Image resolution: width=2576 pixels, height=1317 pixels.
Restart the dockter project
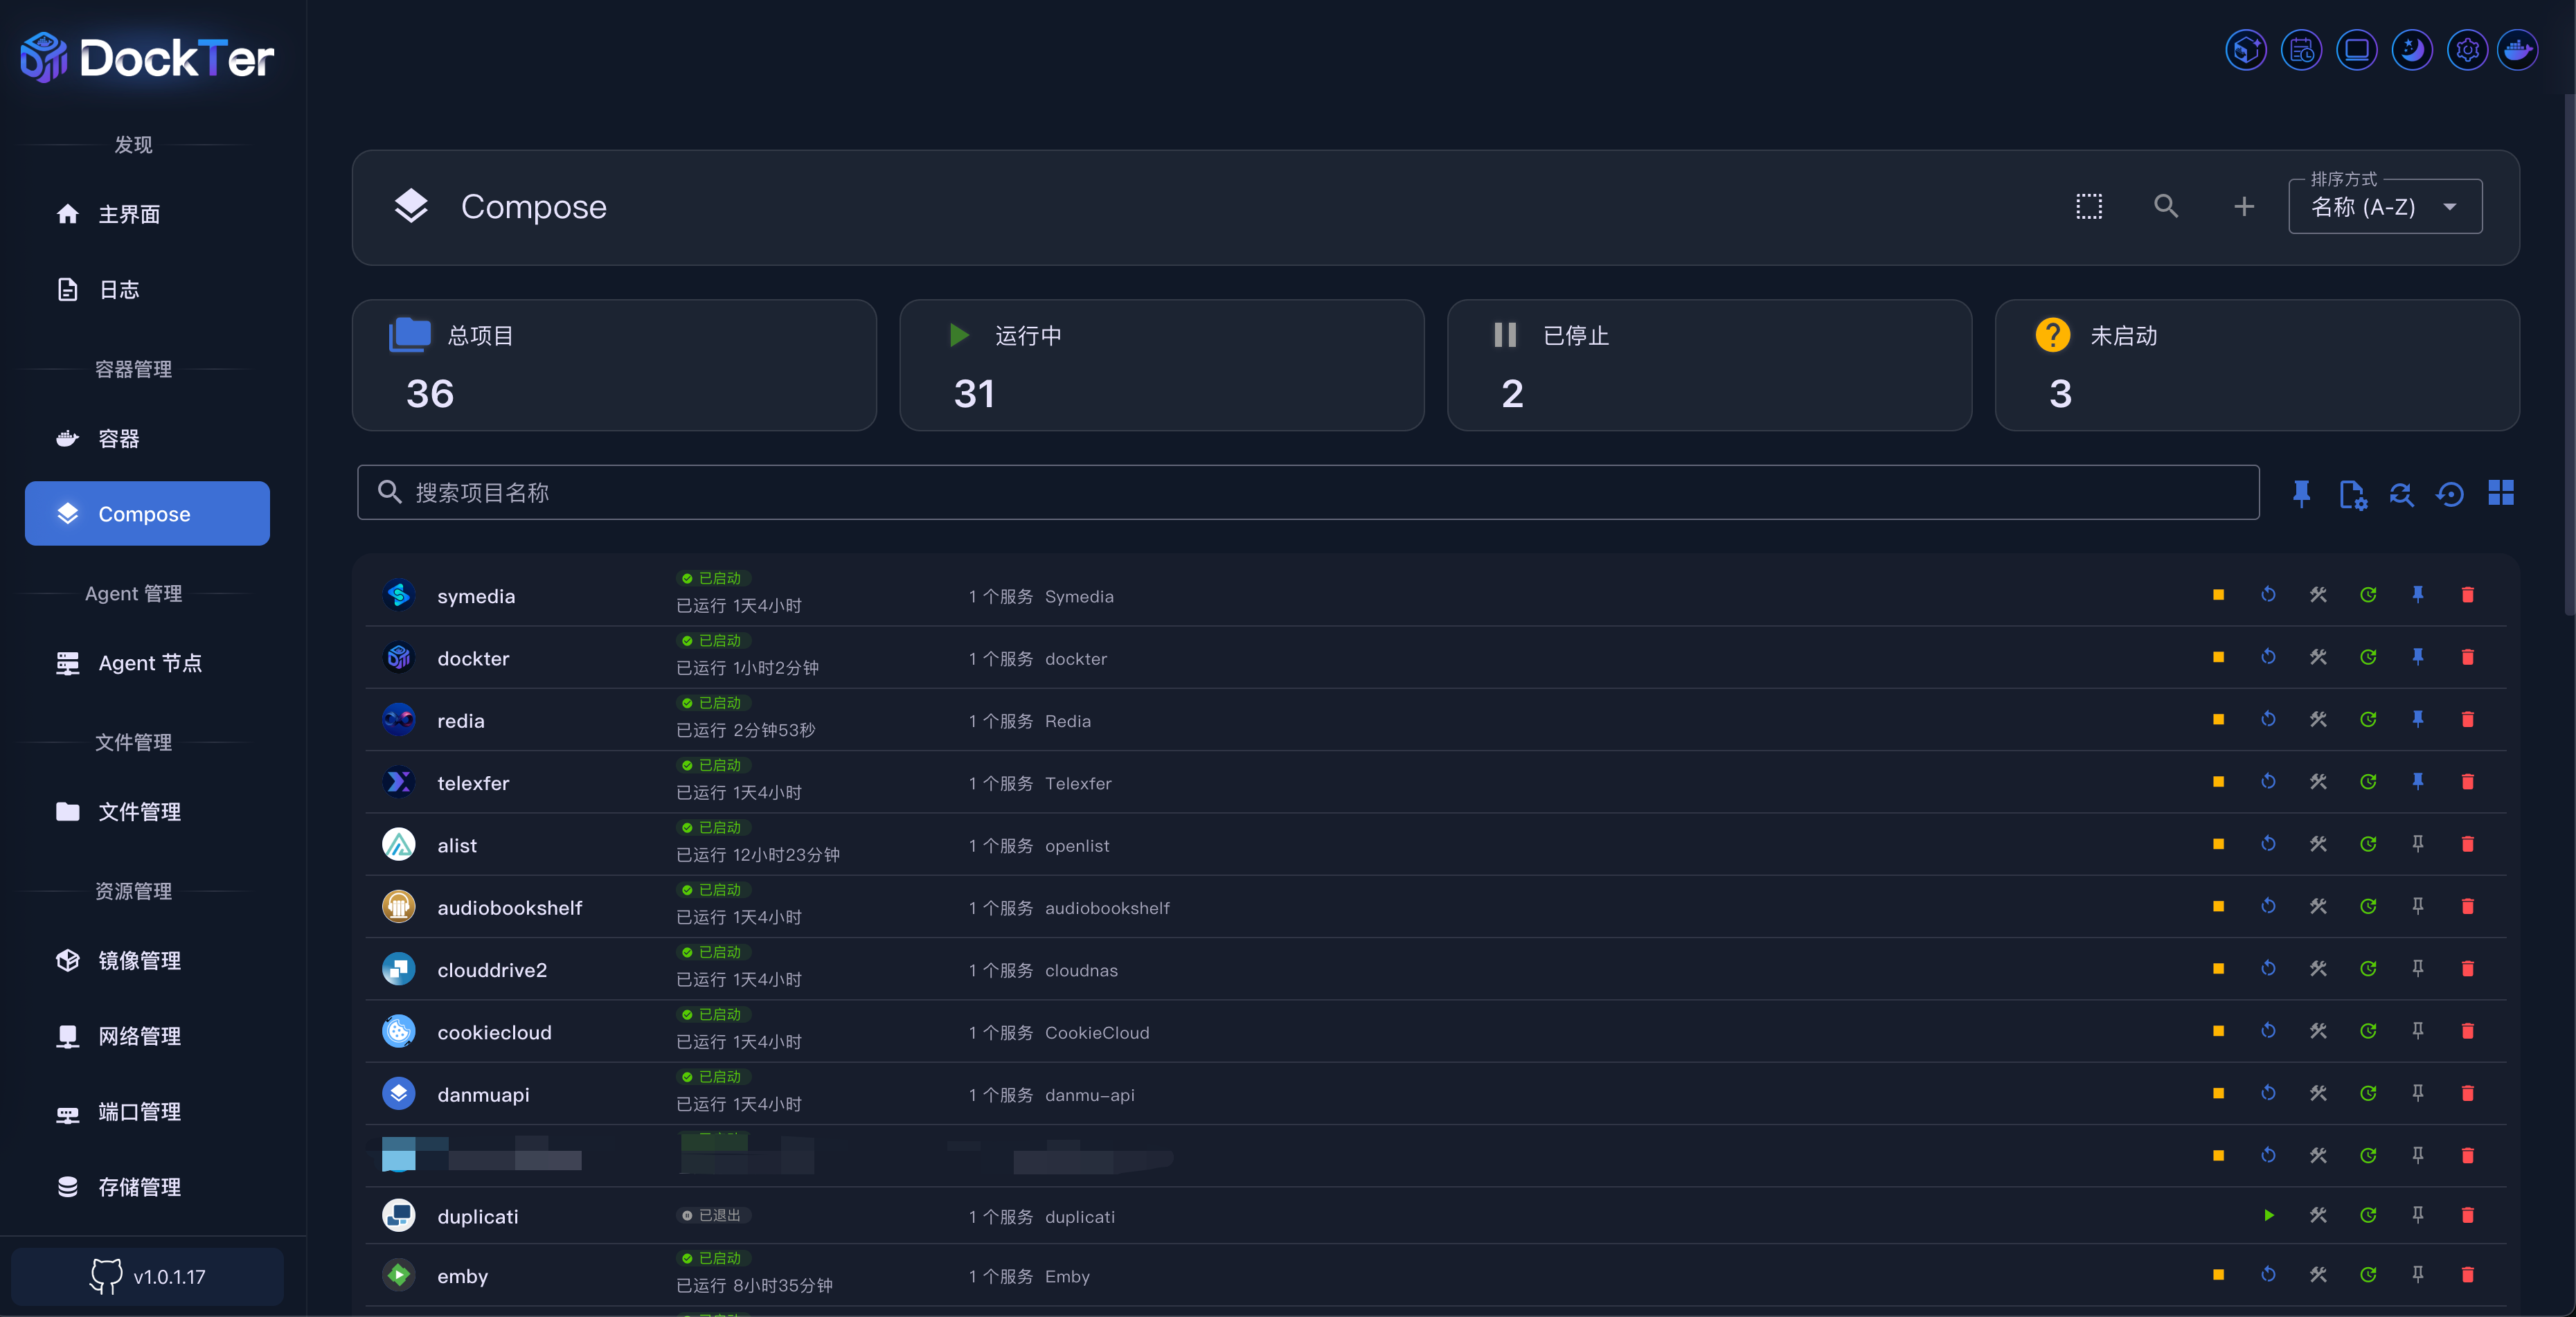(2268, 657)
